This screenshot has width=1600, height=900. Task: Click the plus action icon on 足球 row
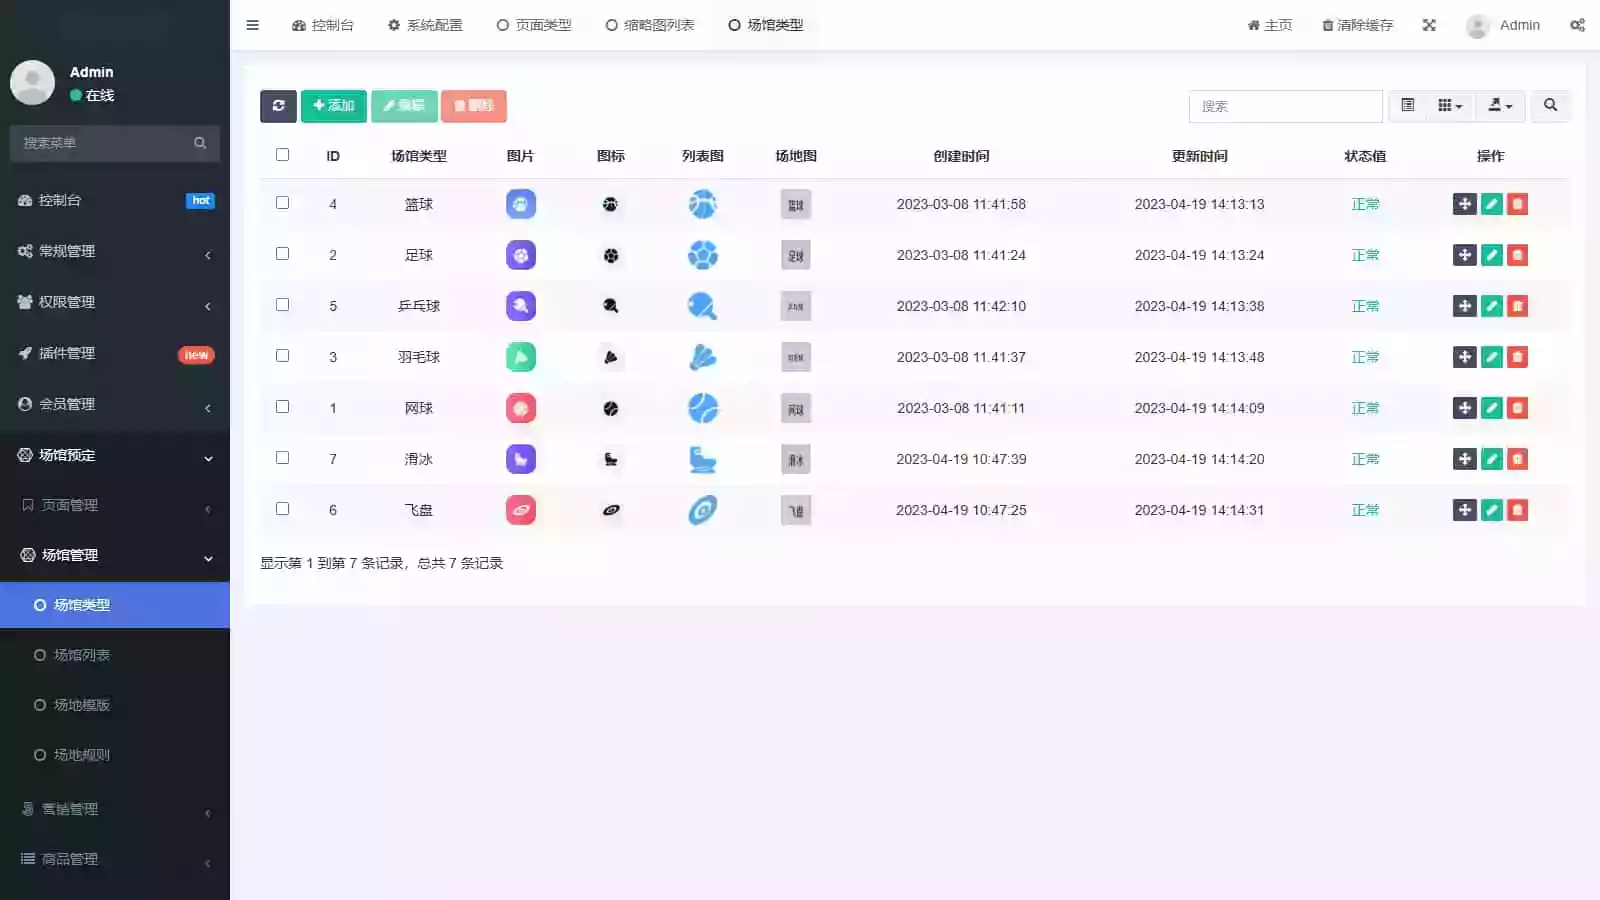tap(1465, 254)
